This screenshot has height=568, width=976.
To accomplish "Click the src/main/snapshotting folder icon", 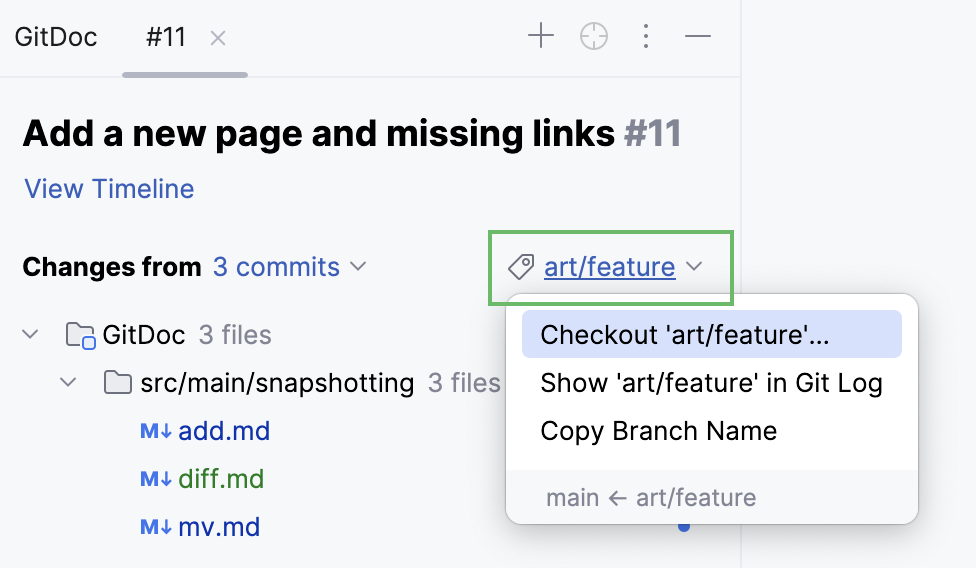I will click(x=118, y=383).
